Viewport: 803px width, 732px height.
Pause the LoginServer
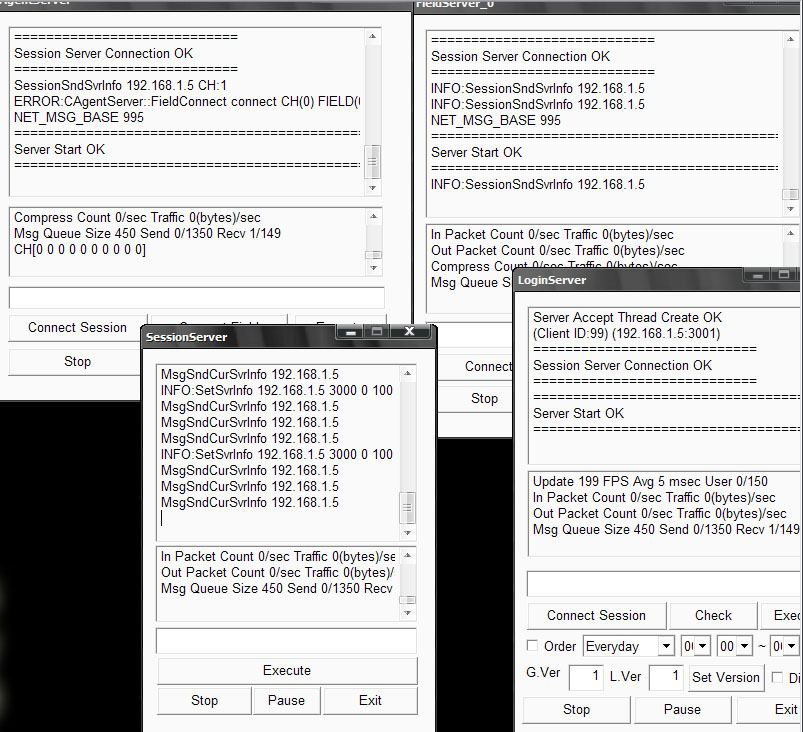click(x=682, y=709)
